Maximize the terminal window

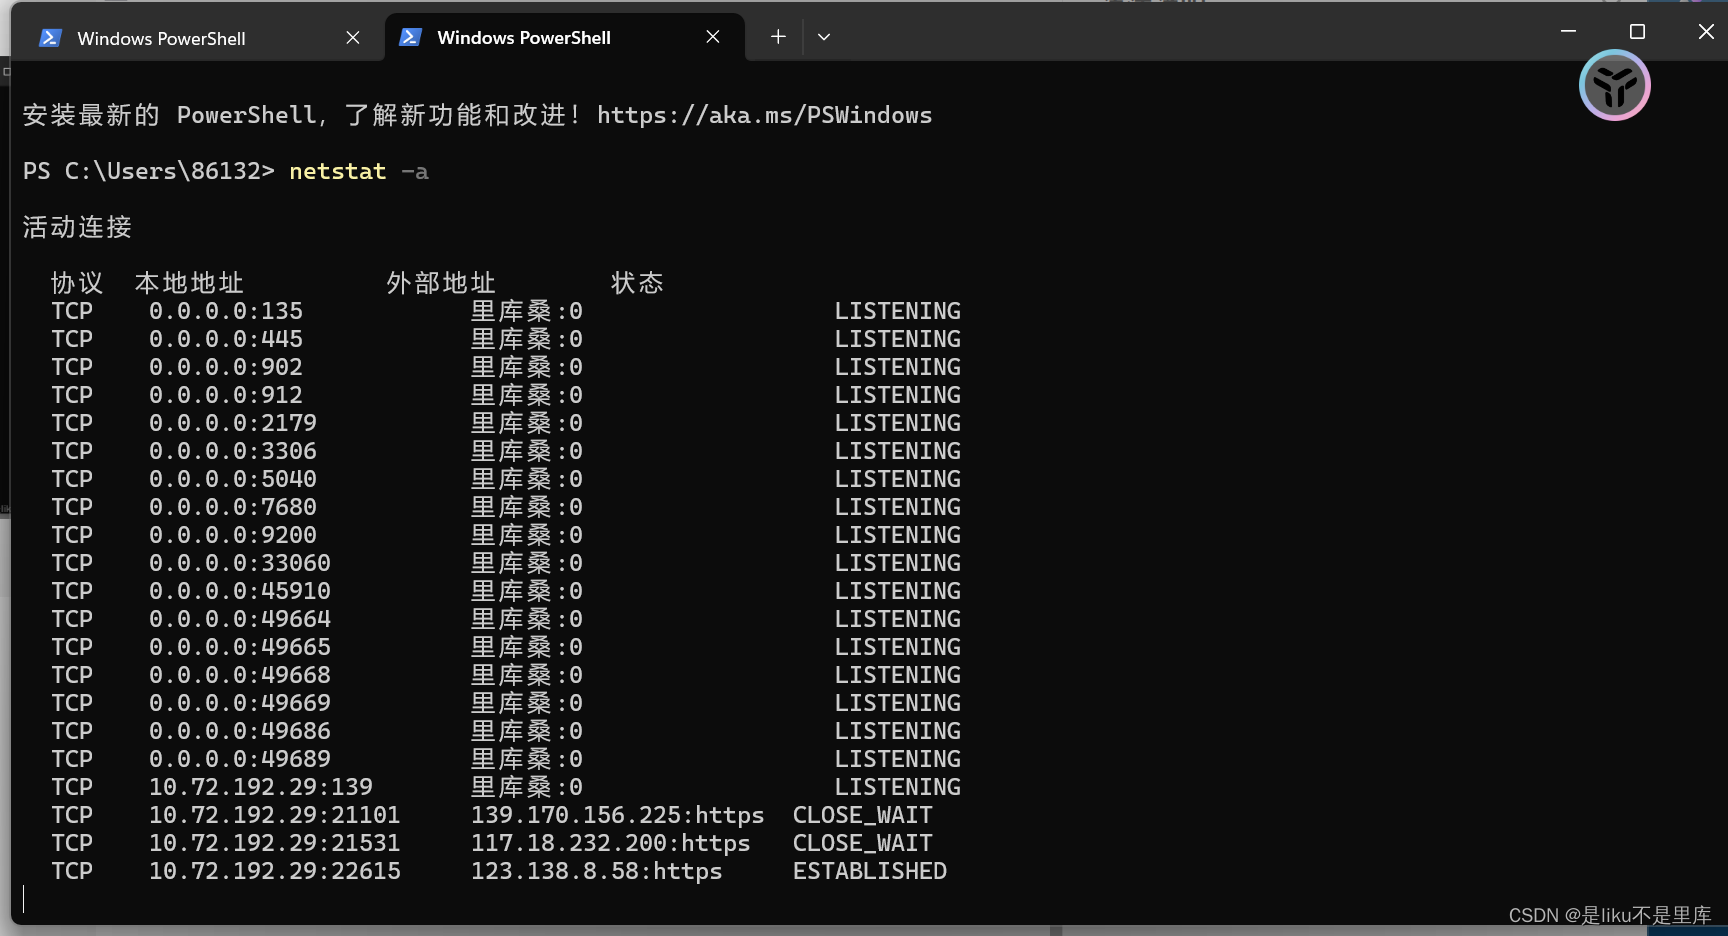(x=1637, y=32)
